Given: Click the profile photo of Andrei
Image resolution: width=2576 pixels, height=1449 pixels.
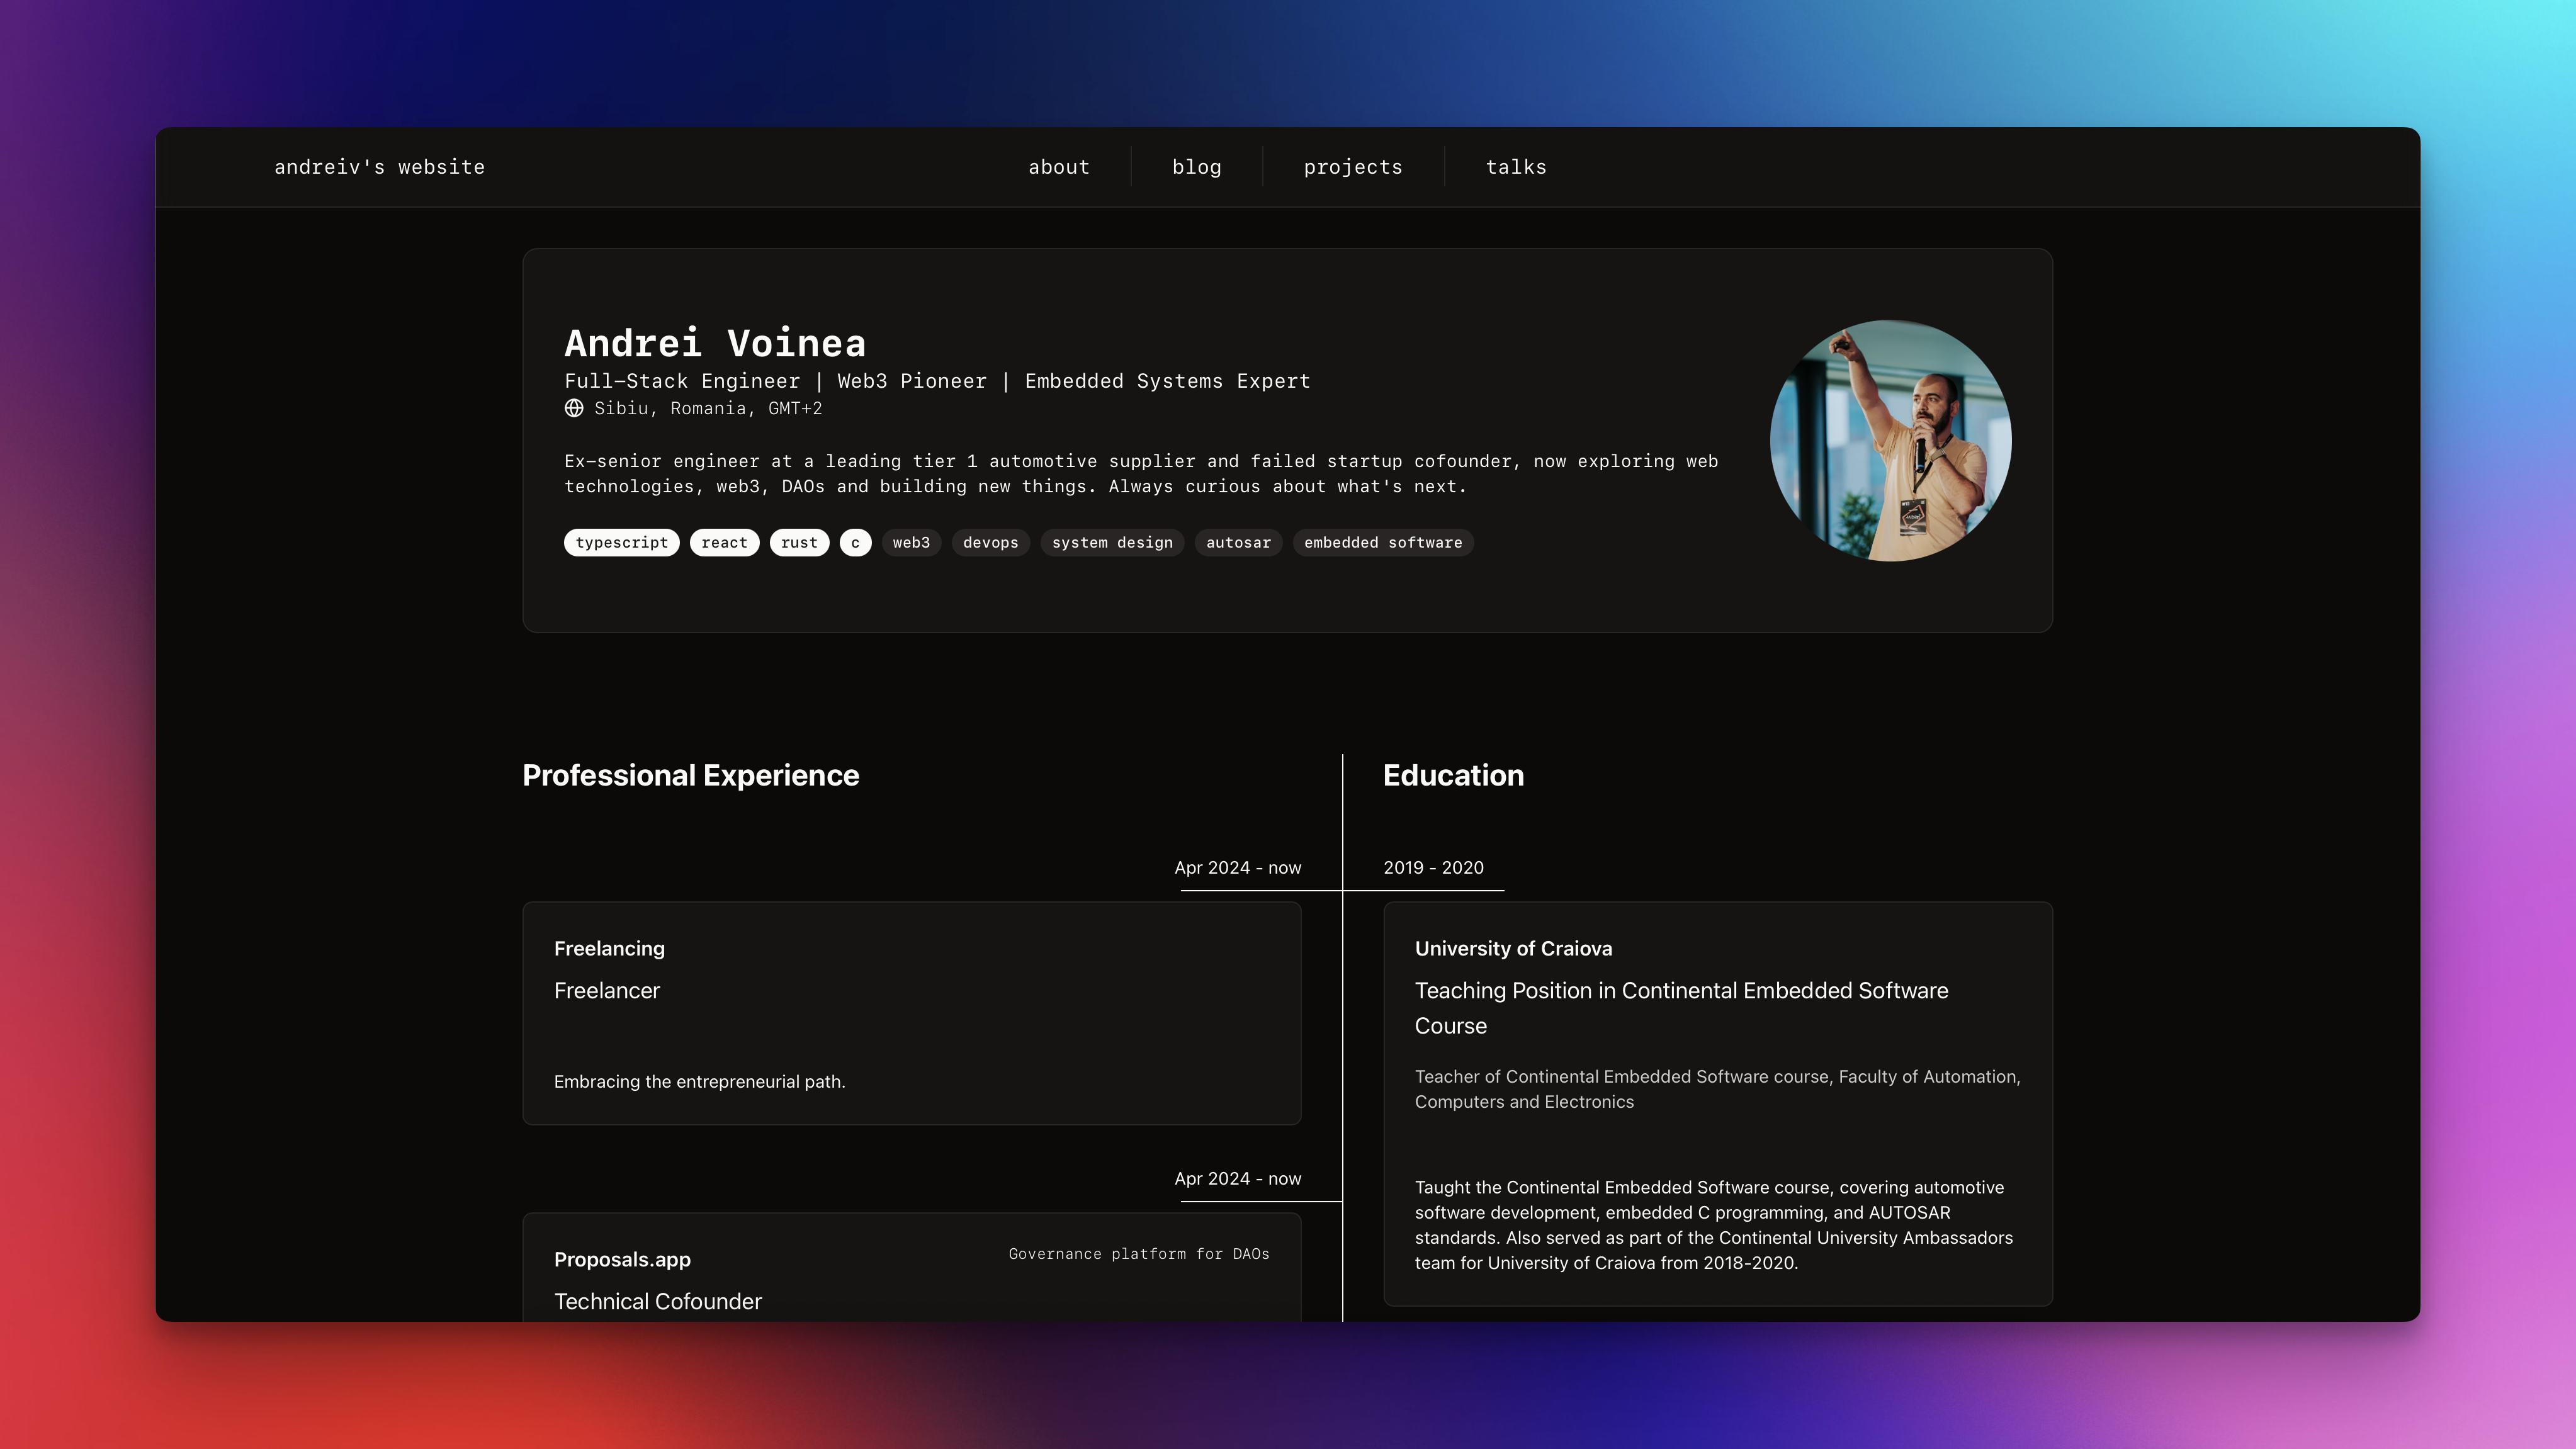Looking at the screenshot, I should tap(1890, 440).
